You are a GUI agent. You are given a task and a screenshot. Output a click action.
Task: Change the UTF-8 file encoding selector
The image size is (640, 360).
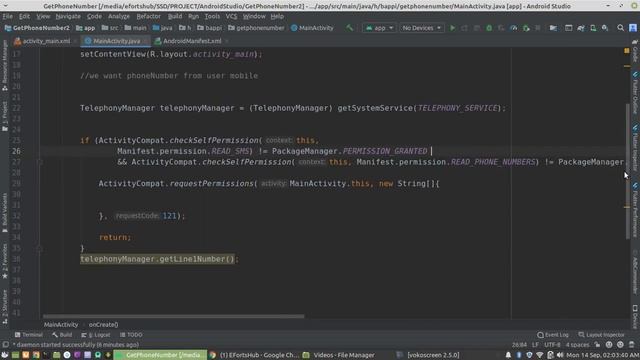(552, 345)
